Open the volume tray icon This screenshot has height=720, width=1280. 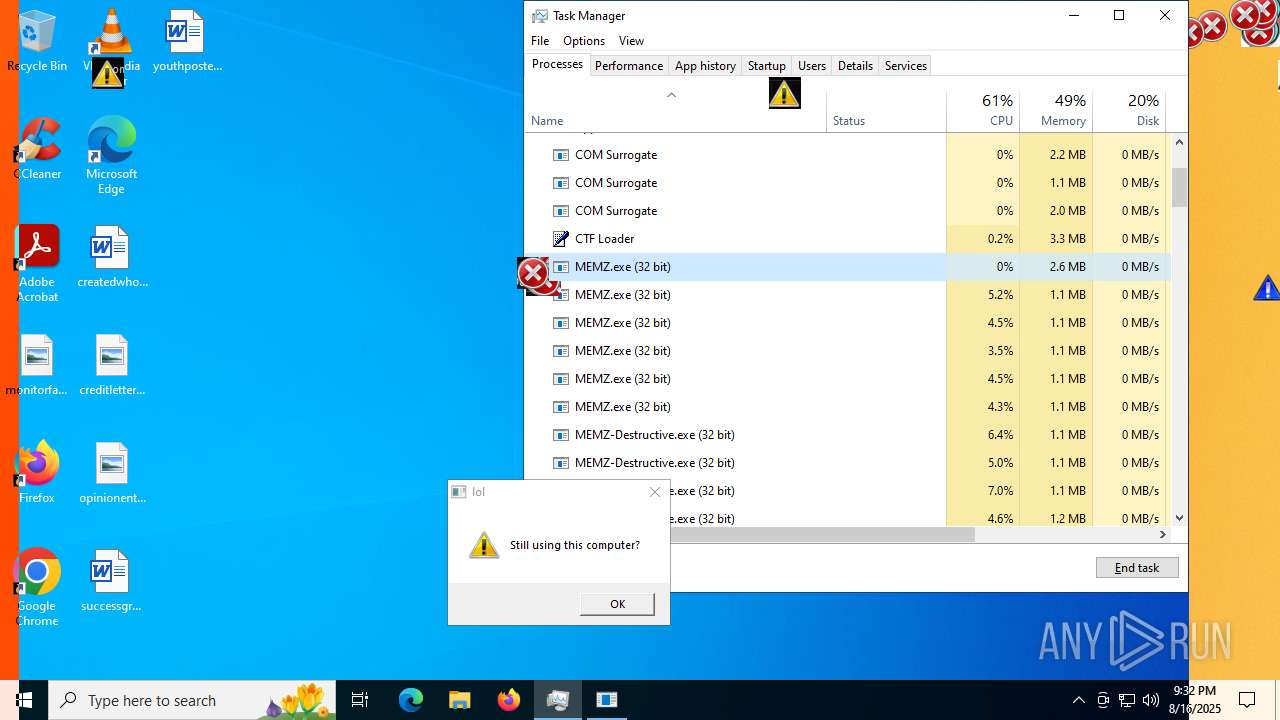click(x=1151, y=700)
